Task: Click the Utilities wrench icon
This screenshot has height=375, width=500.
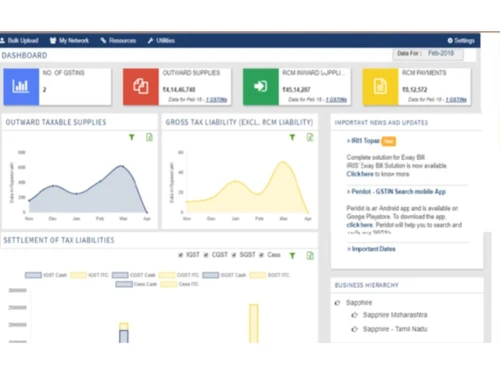Action: pyautogui.click(x=151, y=41)
